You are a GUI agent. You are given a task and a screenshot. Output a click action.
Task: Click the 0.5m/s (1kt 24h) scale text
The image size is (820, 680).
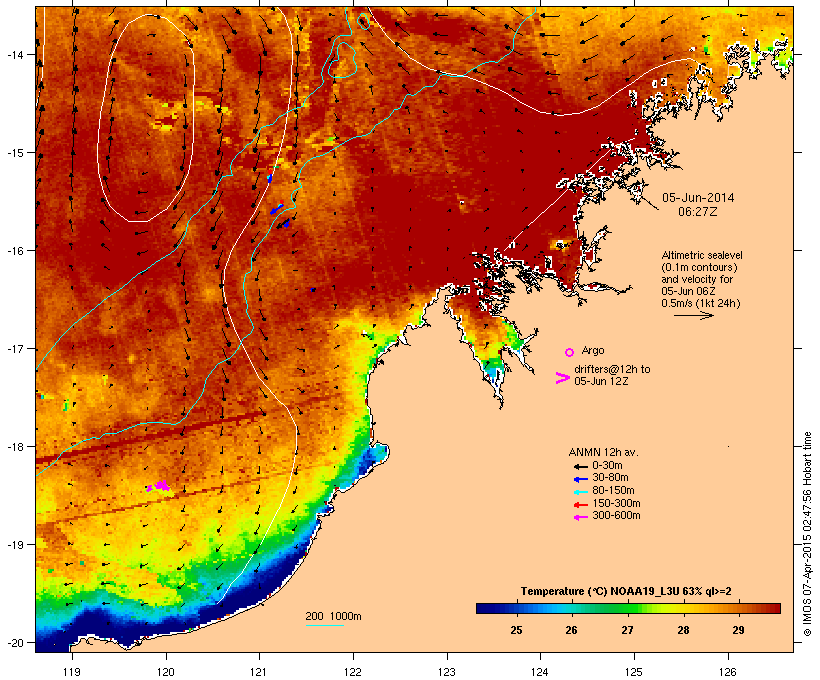tap(701, 303)
